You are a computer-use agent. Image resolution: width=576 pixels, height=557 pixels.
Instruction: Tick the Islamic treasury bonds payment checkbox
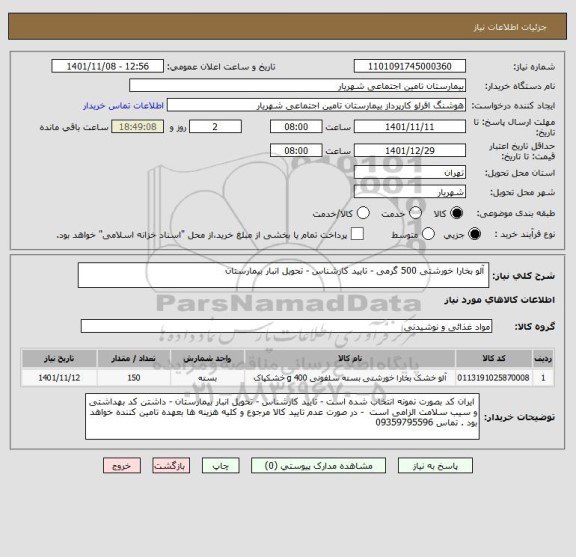pos(357,234)
